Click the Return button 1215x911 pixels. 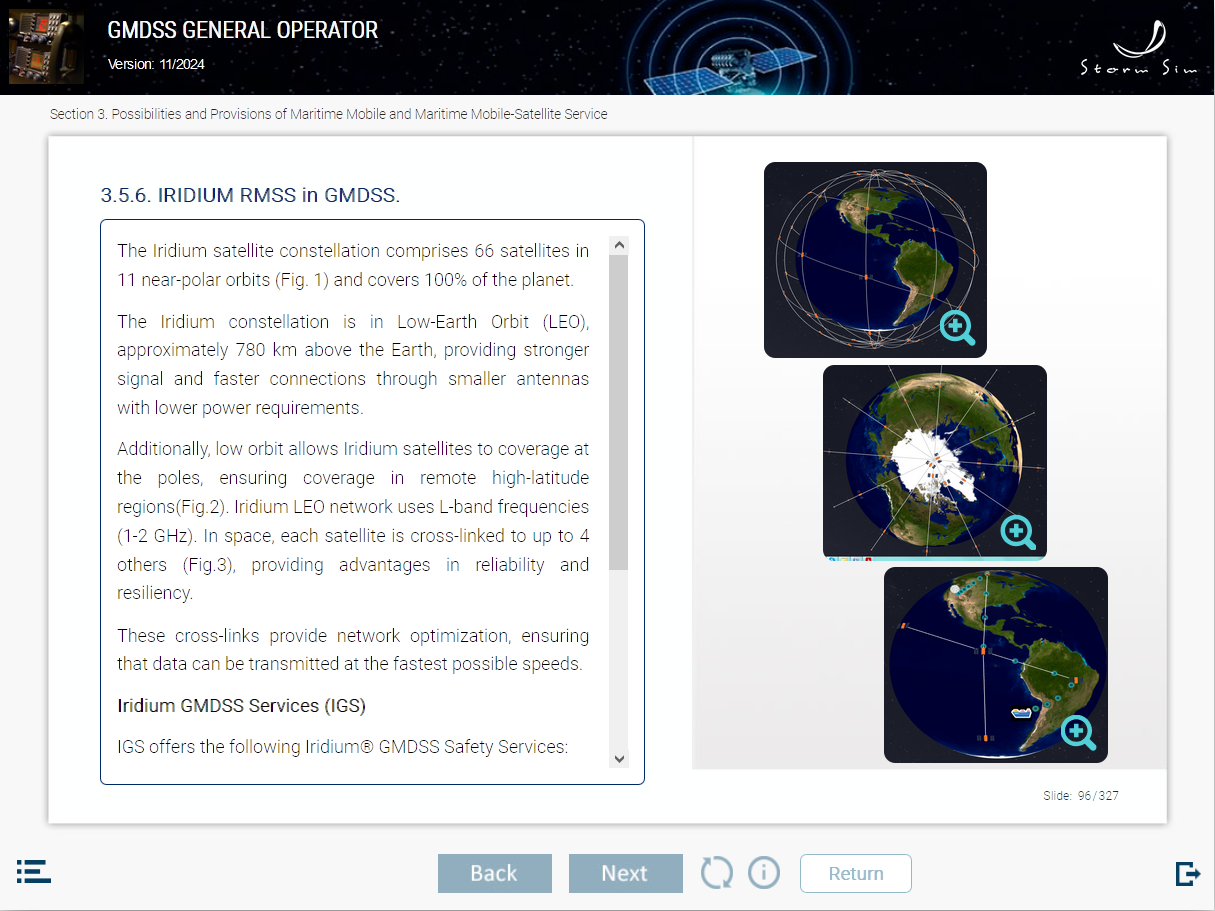point(855,873)
